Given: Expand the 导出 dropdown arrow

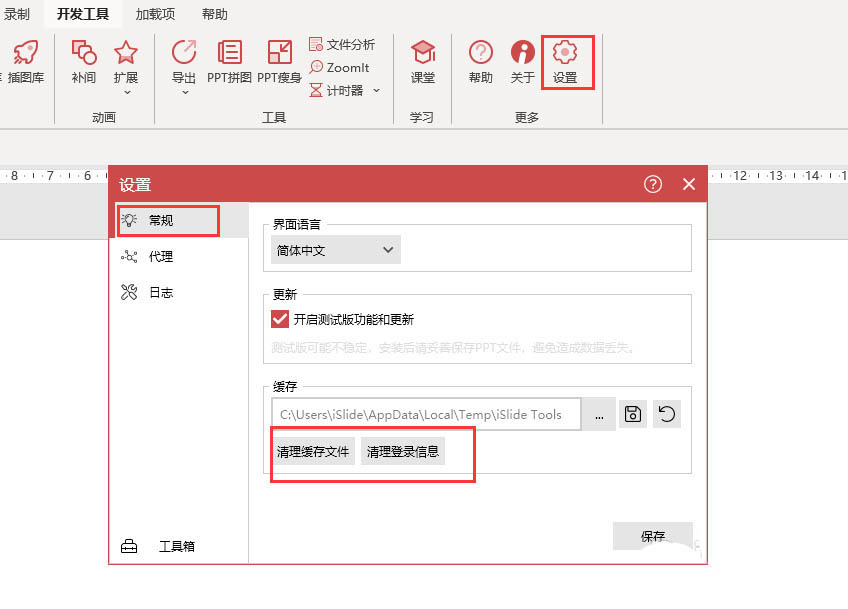Looking at the screenshot, I should pos(185,92).
